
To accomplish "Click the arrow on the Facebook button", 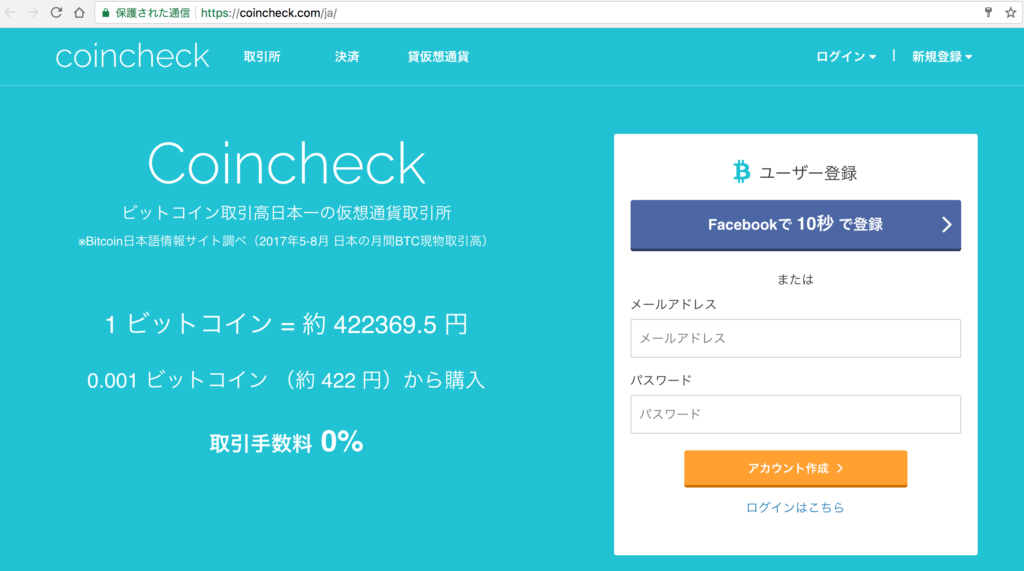I will click(946, 225).
